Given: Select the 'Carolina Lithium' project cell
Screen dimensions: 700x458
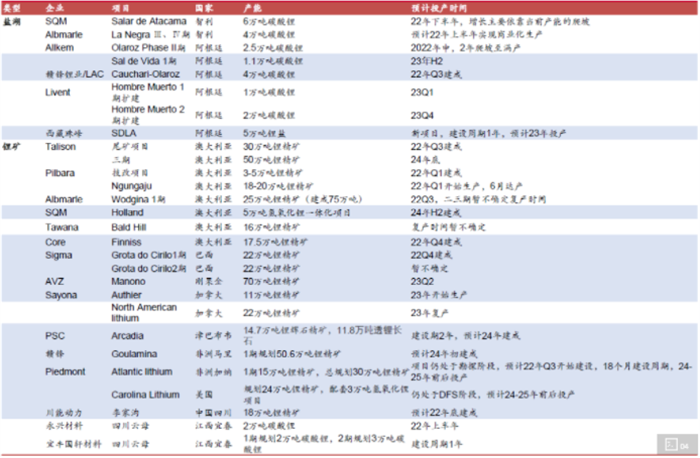Looking at the screenshot, I should click(145, 395).
